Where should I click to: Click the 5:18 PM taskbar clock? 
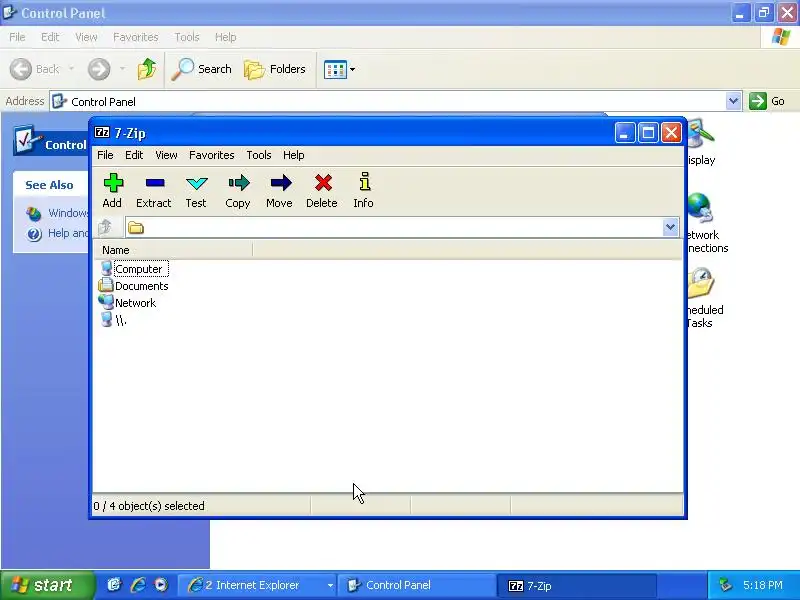click(x=763, y=585)
